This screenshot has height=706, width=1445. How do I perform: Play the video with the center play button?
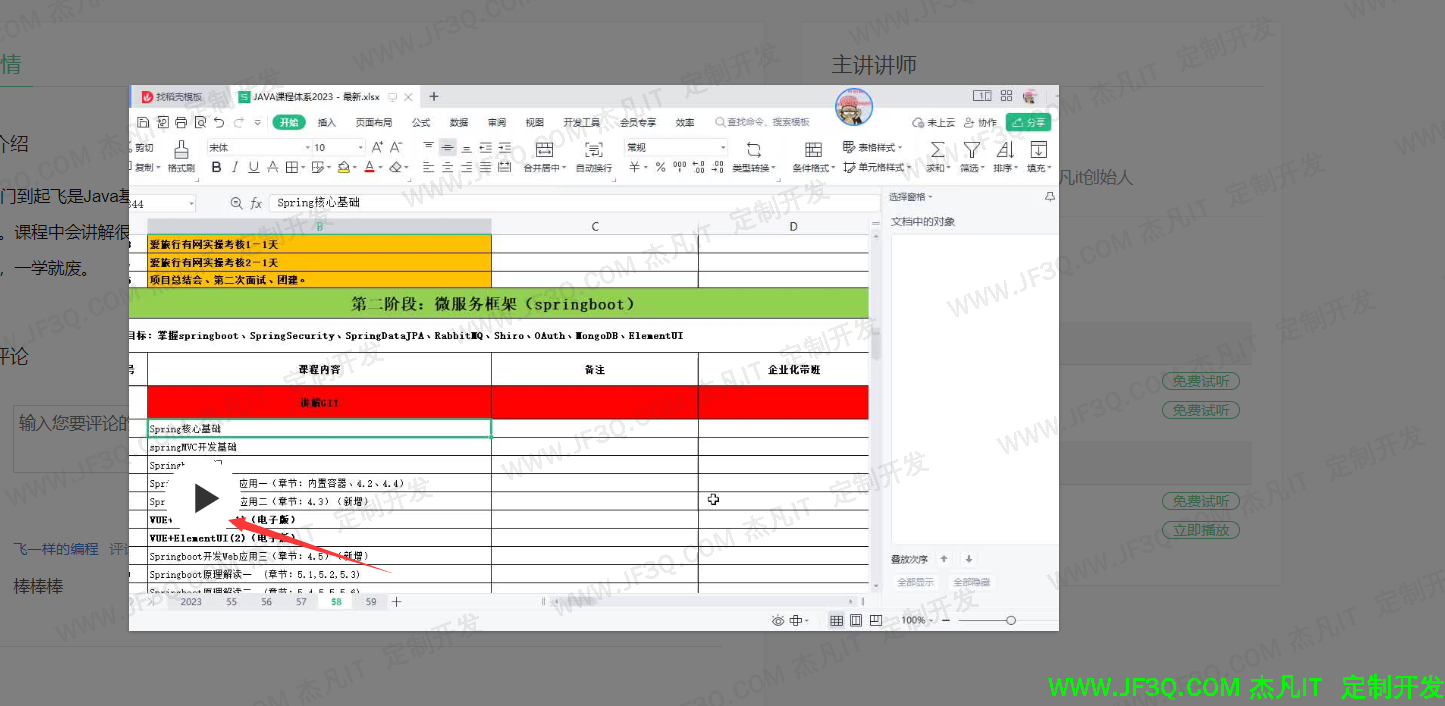pyautogui.click(x=206, y=498)
